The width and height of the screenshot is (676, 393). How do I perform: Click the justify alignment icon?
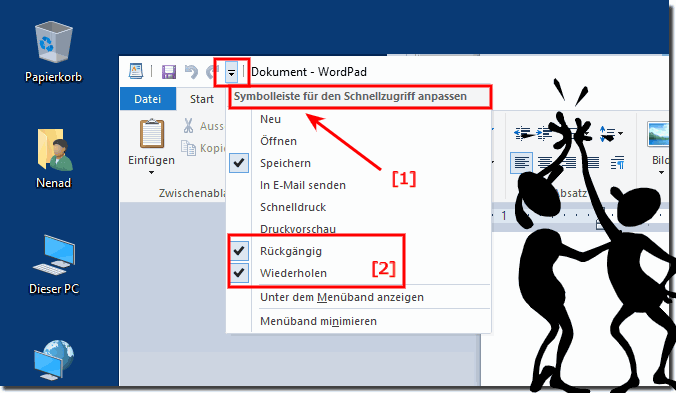point(594,162)
